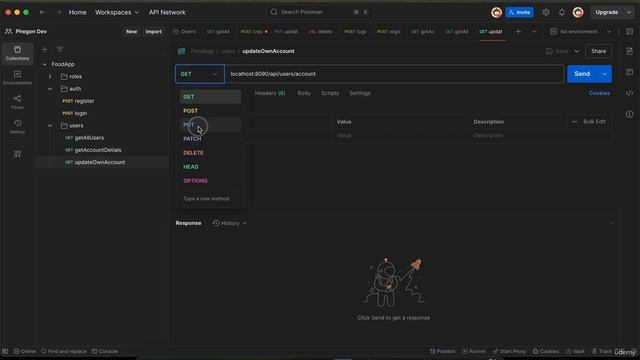Screen dimensions: 640x360
Task: Select PUT in the method list
Action: coord(210,124)
